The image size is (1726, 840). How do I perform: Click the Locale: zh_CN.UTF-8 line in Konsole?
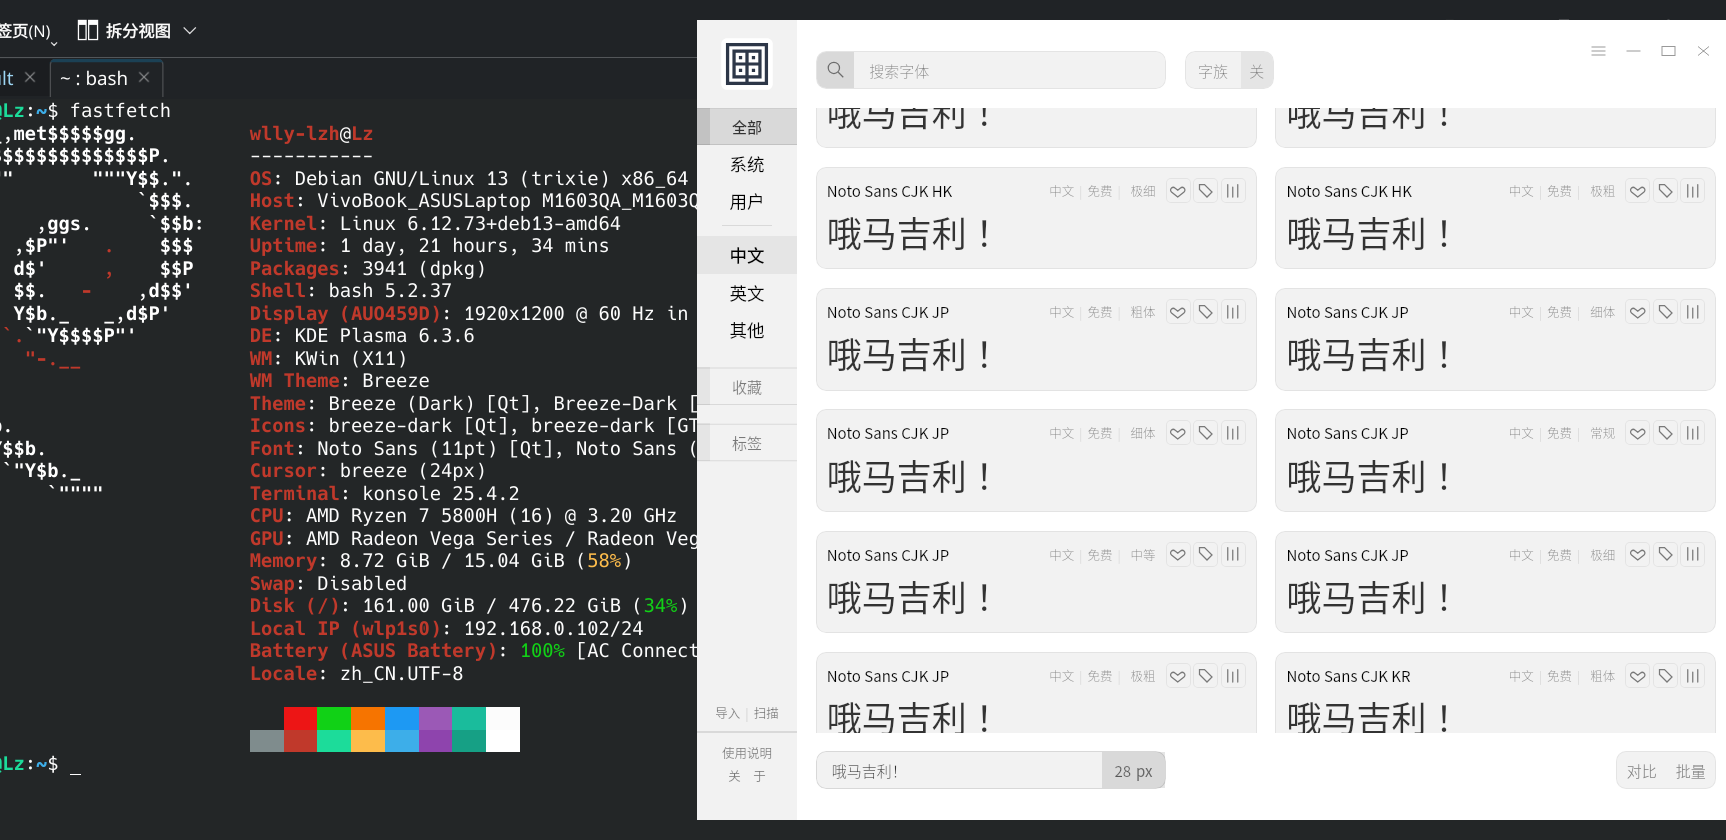356,673
